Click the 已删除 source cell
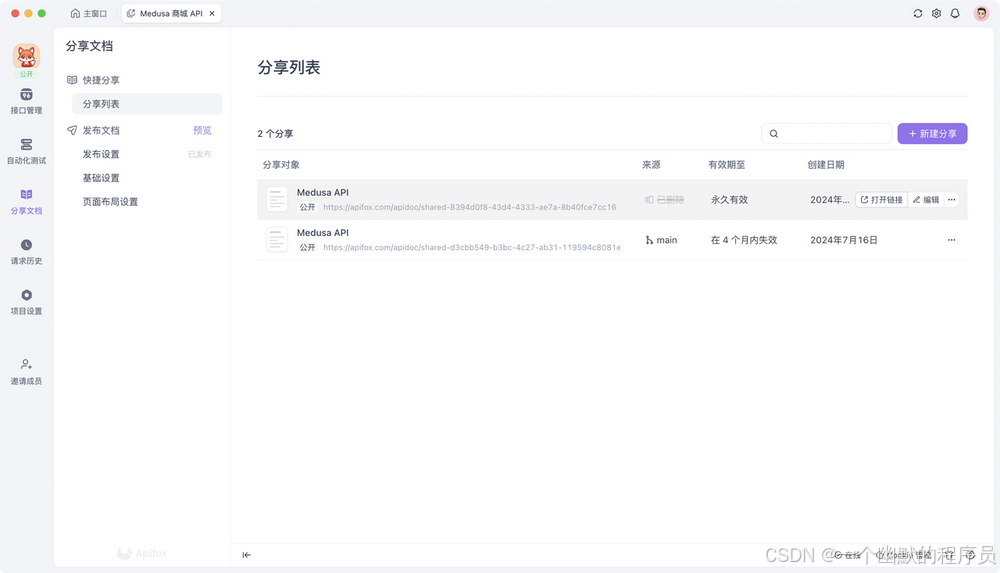This screenshot has height=573, width=1000. [x=665, y=200]
